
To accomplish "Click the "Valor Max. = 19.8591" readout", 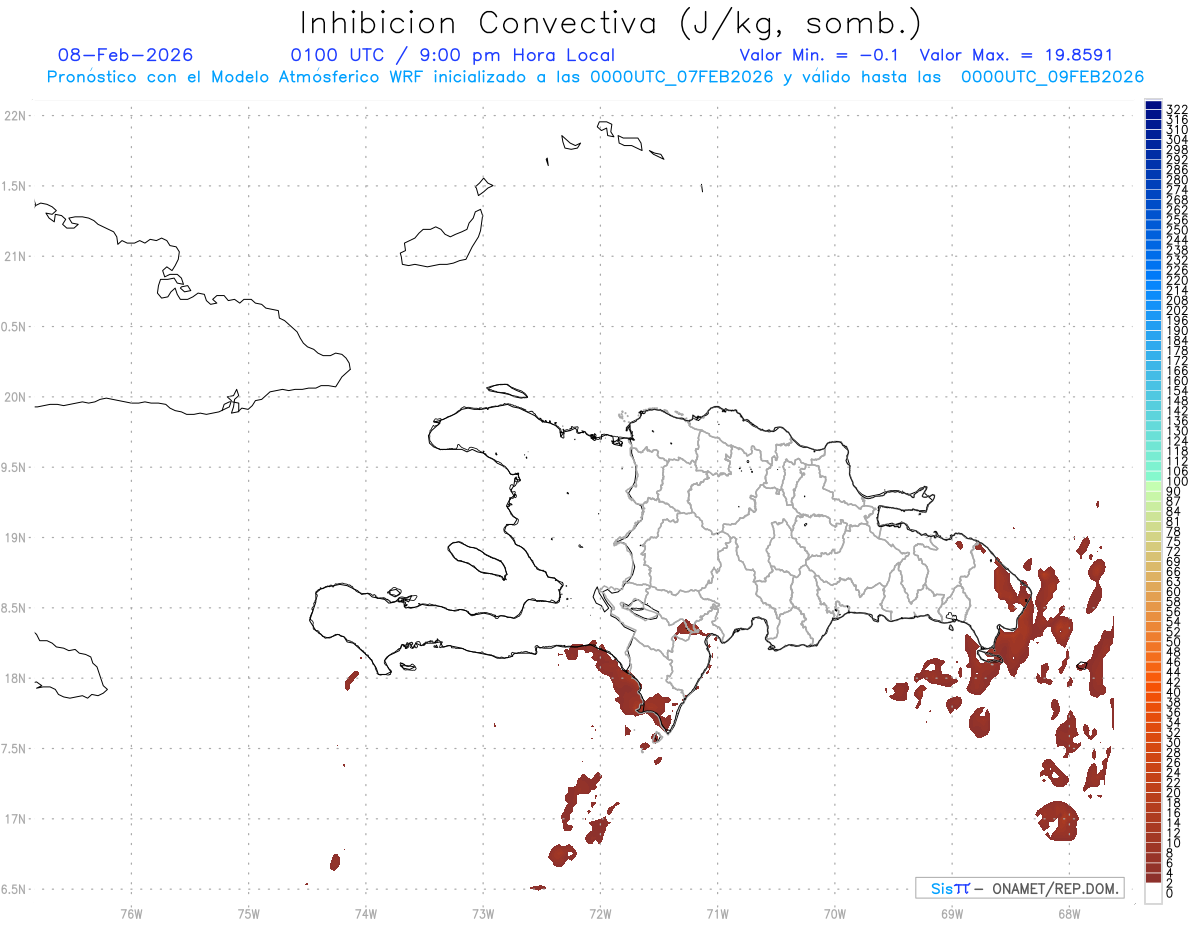I will point(1016,55).
